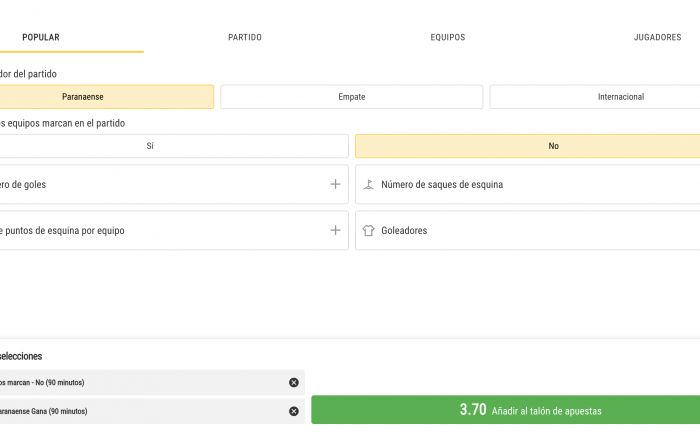Switch to the POPULAR tab

coord(41,37)
